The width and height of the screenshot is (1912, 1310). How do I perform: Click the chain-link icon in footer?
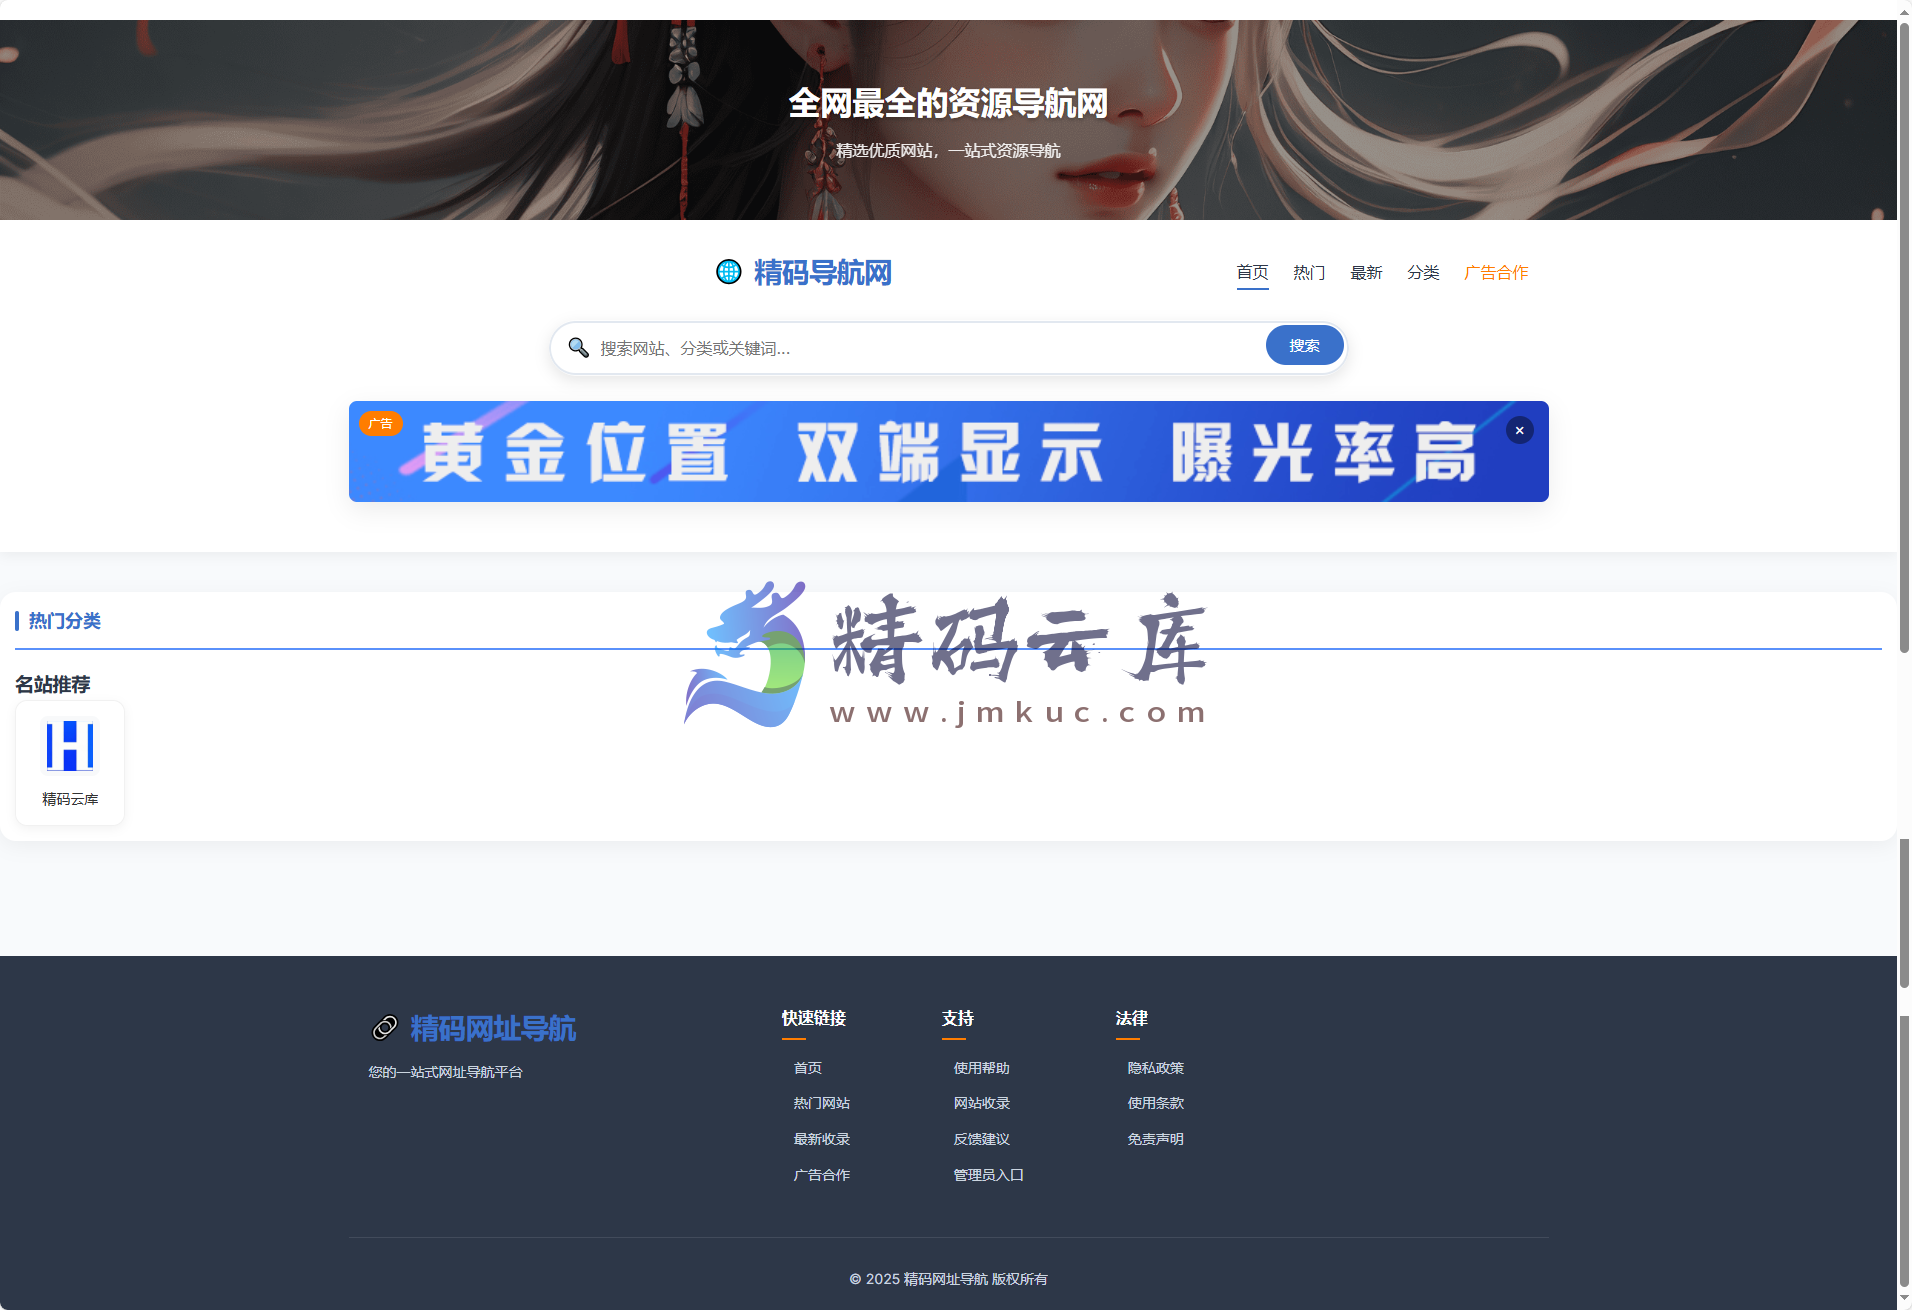coord(385,1028)
